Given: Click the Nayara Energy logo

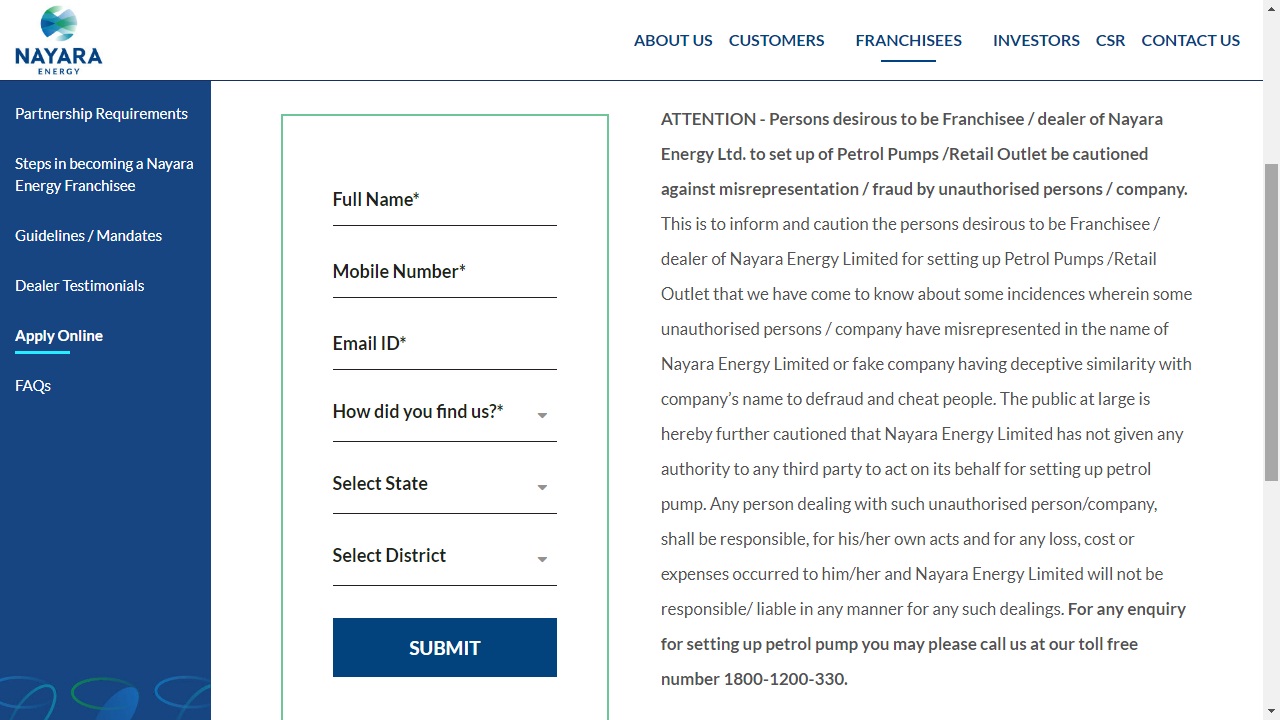Looking at the screenshot, I should (59, 40).
